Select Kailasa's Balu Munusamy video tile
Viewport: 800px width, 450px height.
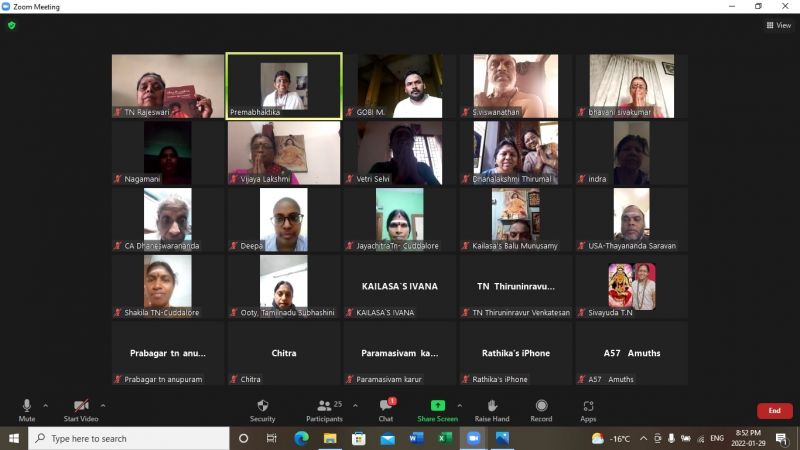pos(516,220)
